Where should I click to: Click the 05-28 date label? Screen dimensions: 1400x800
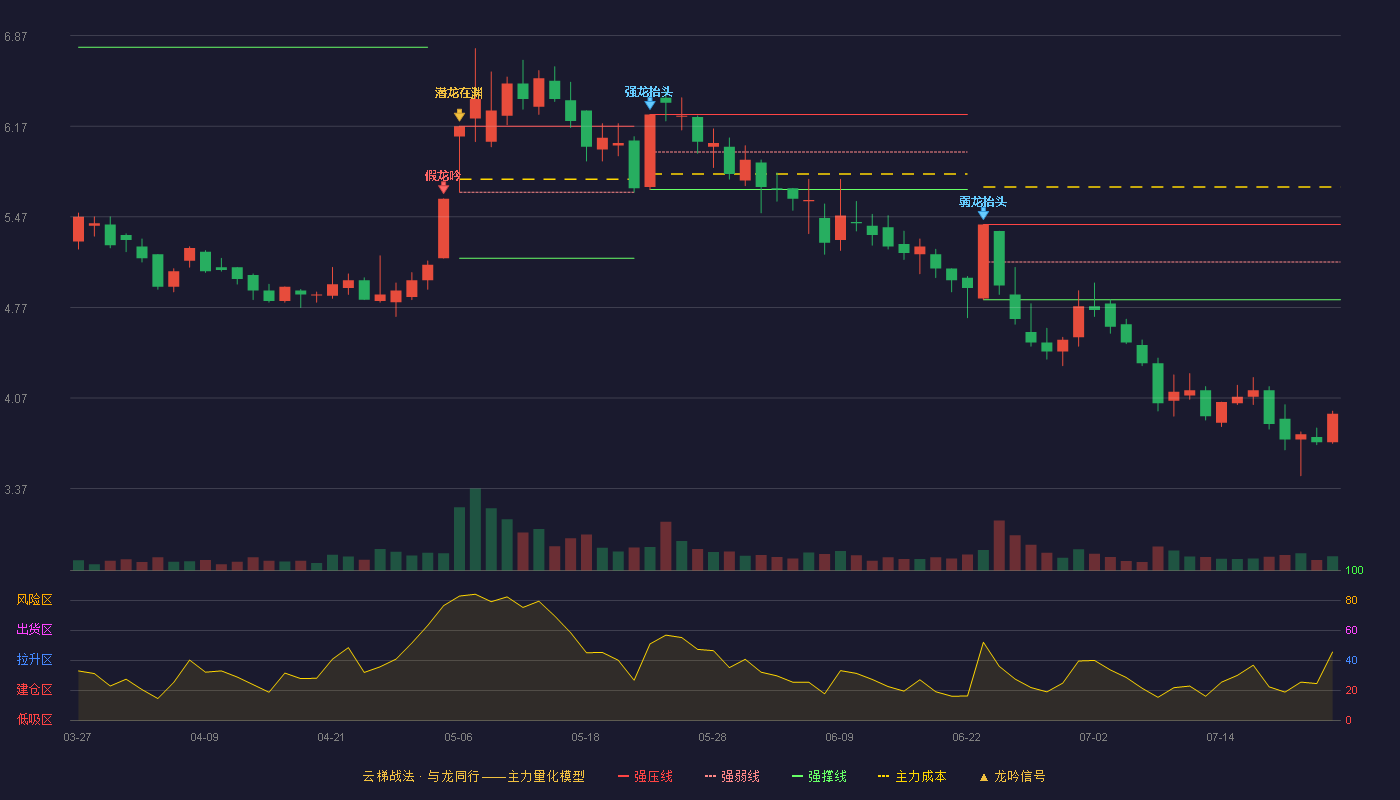point(712,737)
